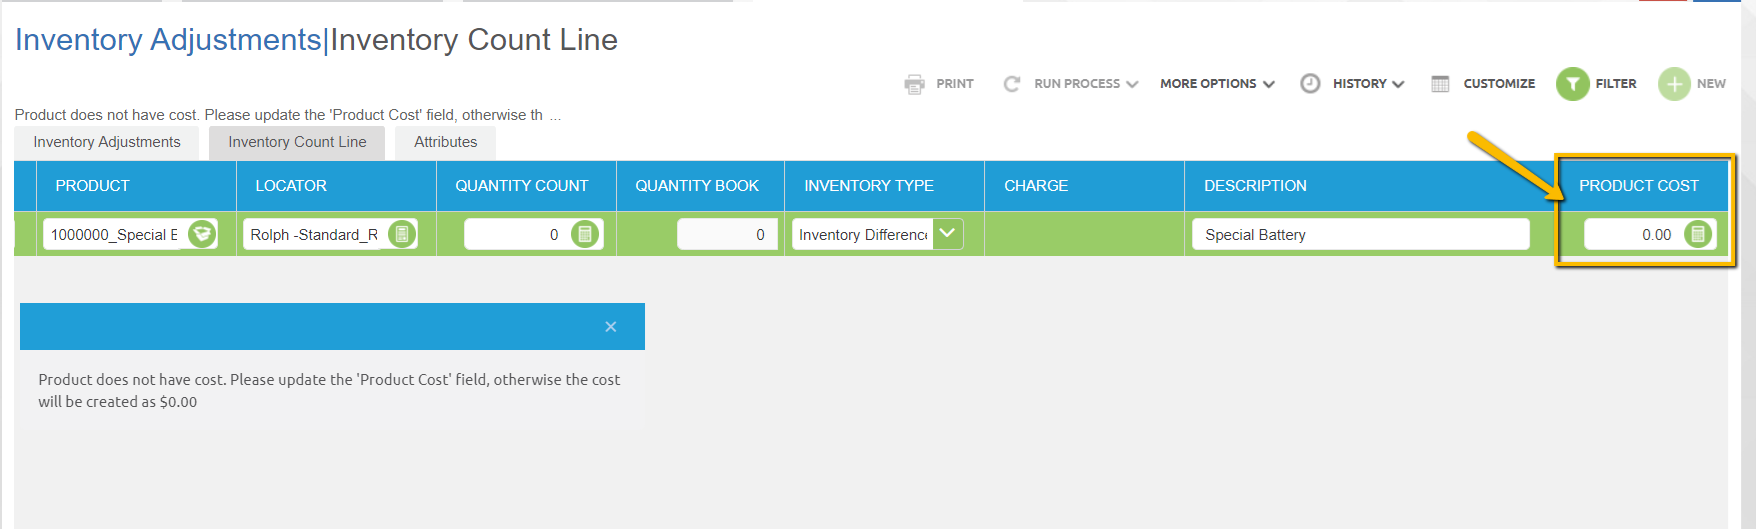Click the green Filter funnel icon
1756x529 pixels.
1572,84
